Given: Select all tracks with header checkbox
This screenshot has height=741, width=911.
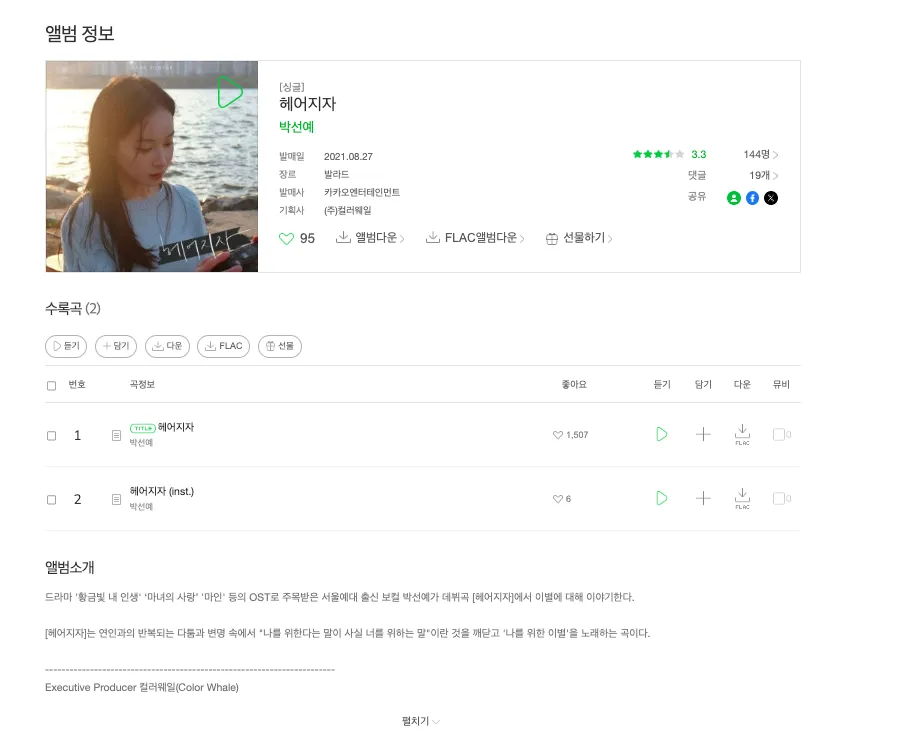Looking at the screenshot, I should tap(51, 384).
